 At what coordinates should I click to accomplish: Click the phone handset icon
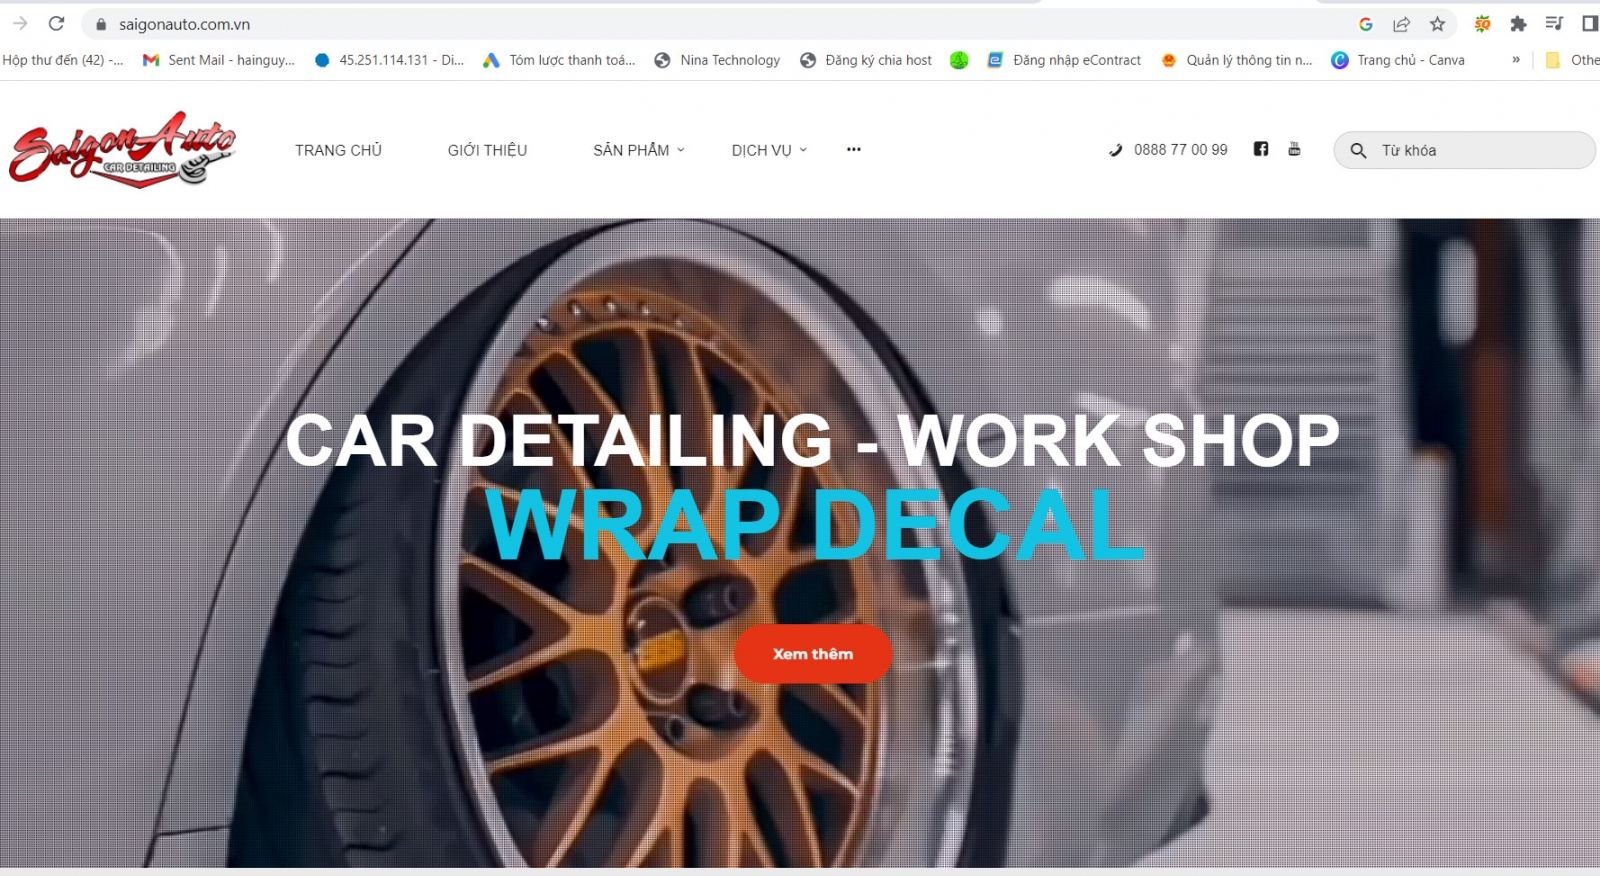pos(1115,150)
